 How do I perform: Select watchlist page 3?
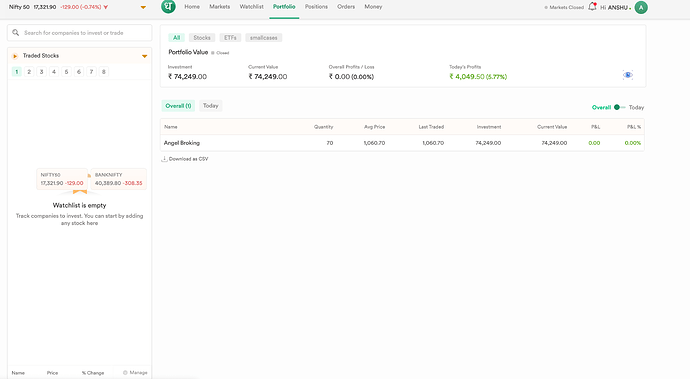tap(41, 72)
